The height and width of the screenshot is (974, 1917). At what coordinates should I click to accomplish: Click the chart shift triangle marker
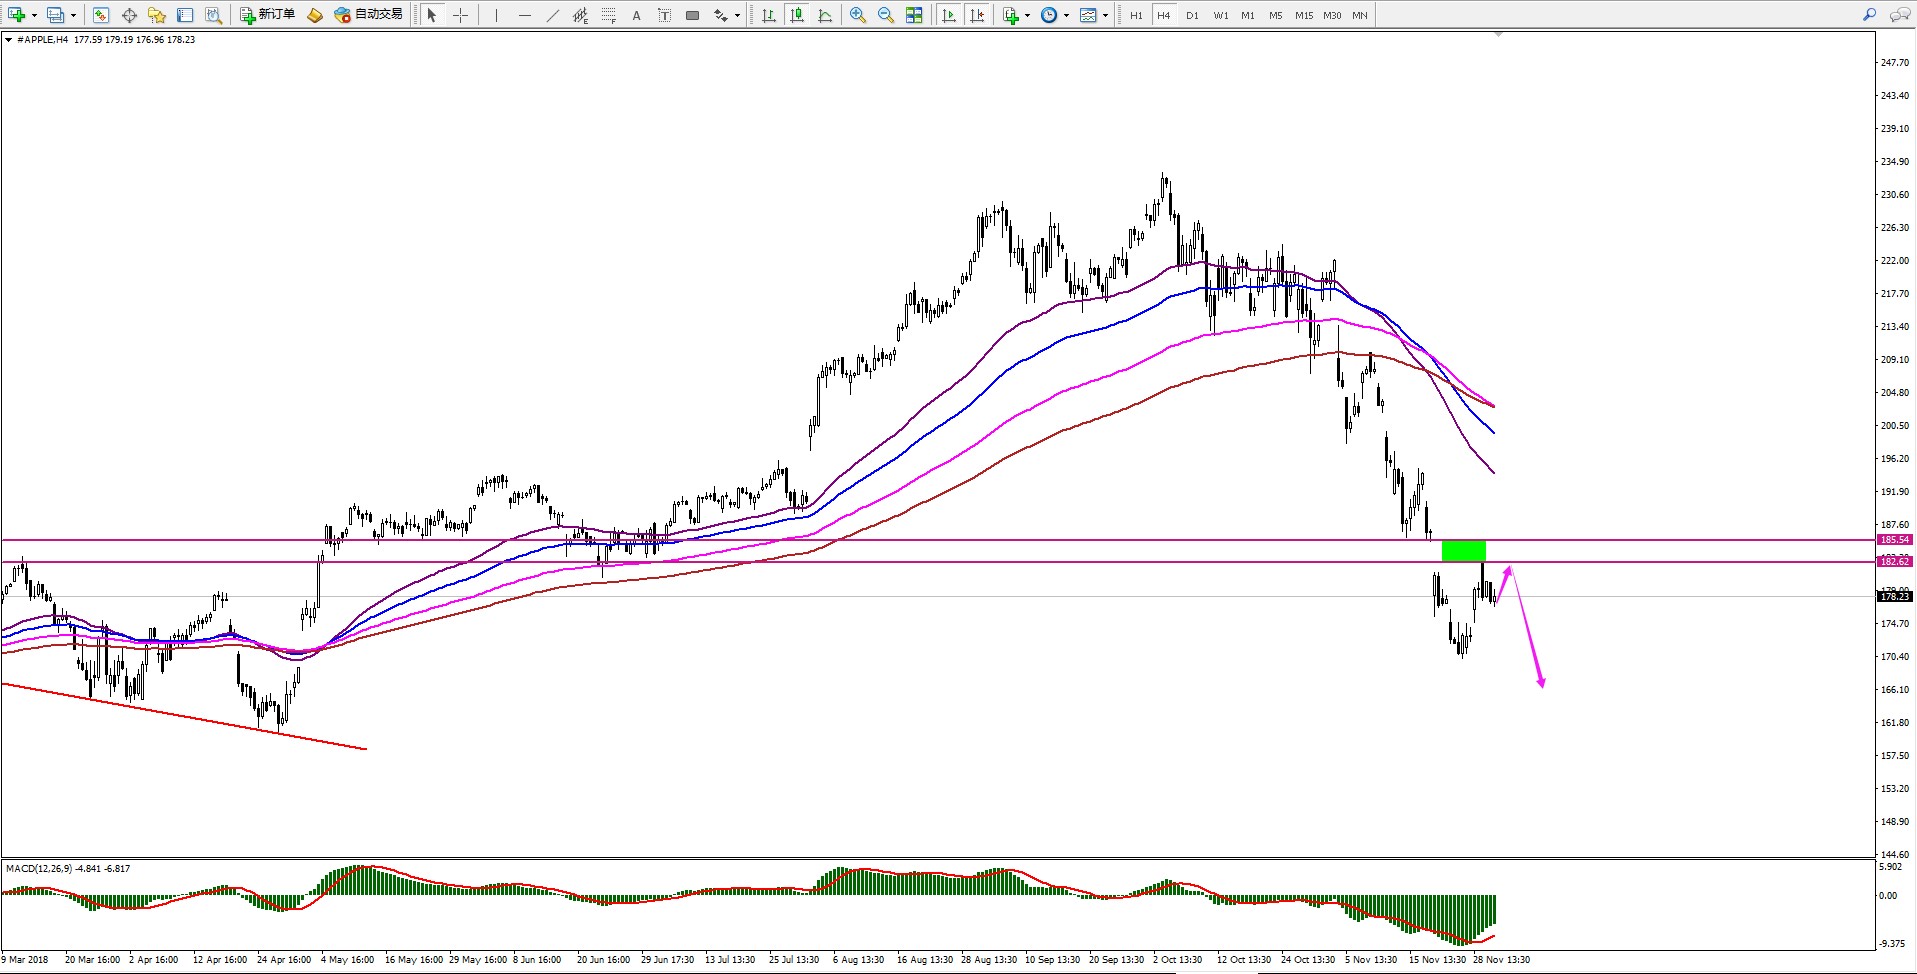(x=1498, y=35)
